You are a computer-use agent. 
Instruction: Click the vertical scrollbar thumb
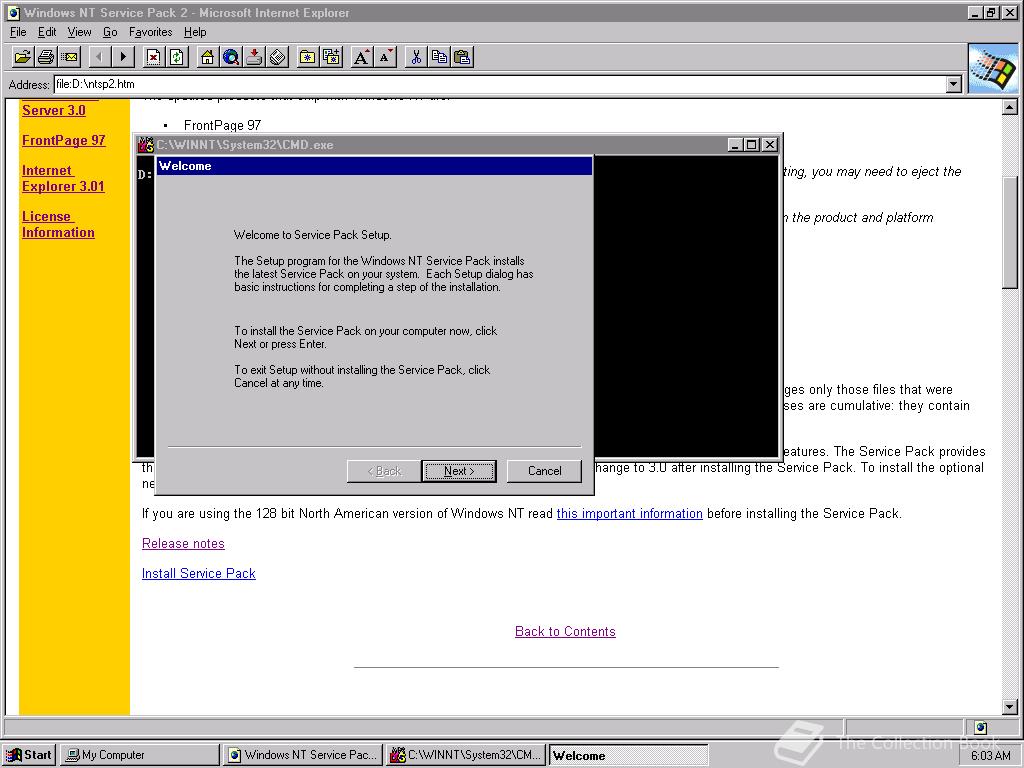click(1010, 232)
